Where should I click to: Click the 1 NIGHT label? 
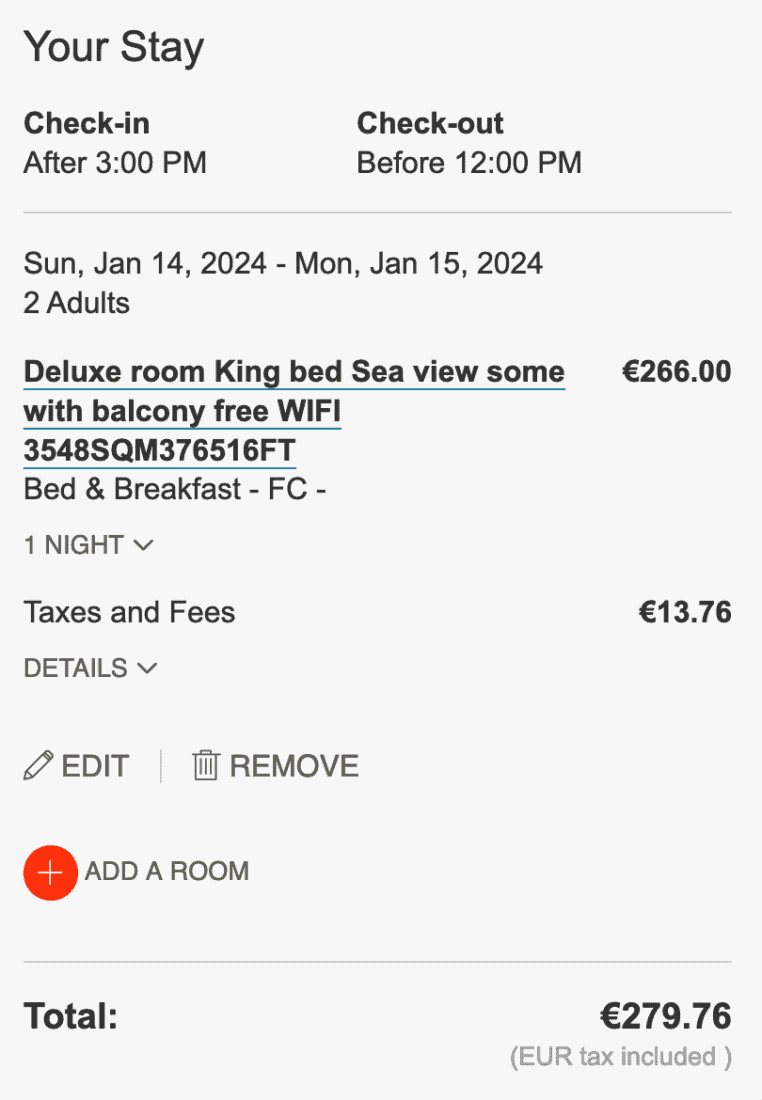click(x=74, y=545)
